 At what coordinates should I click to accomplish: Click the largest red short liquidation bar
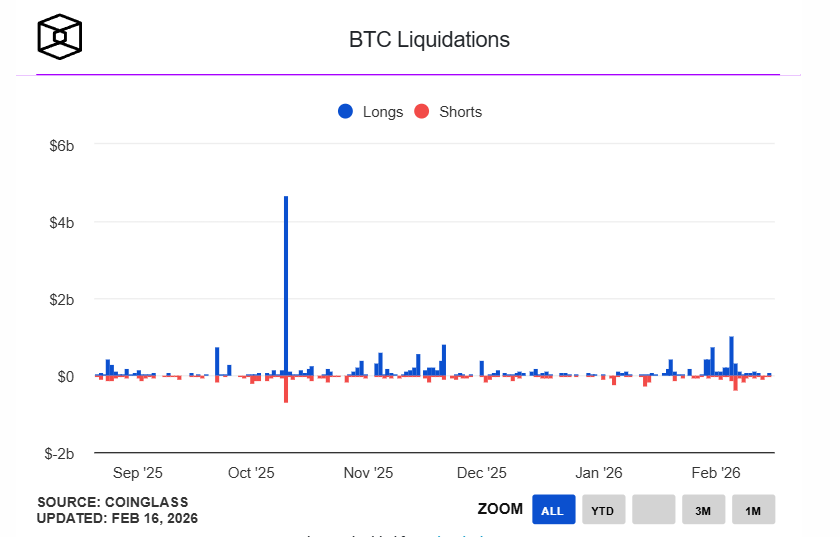(x=286, y=389)
